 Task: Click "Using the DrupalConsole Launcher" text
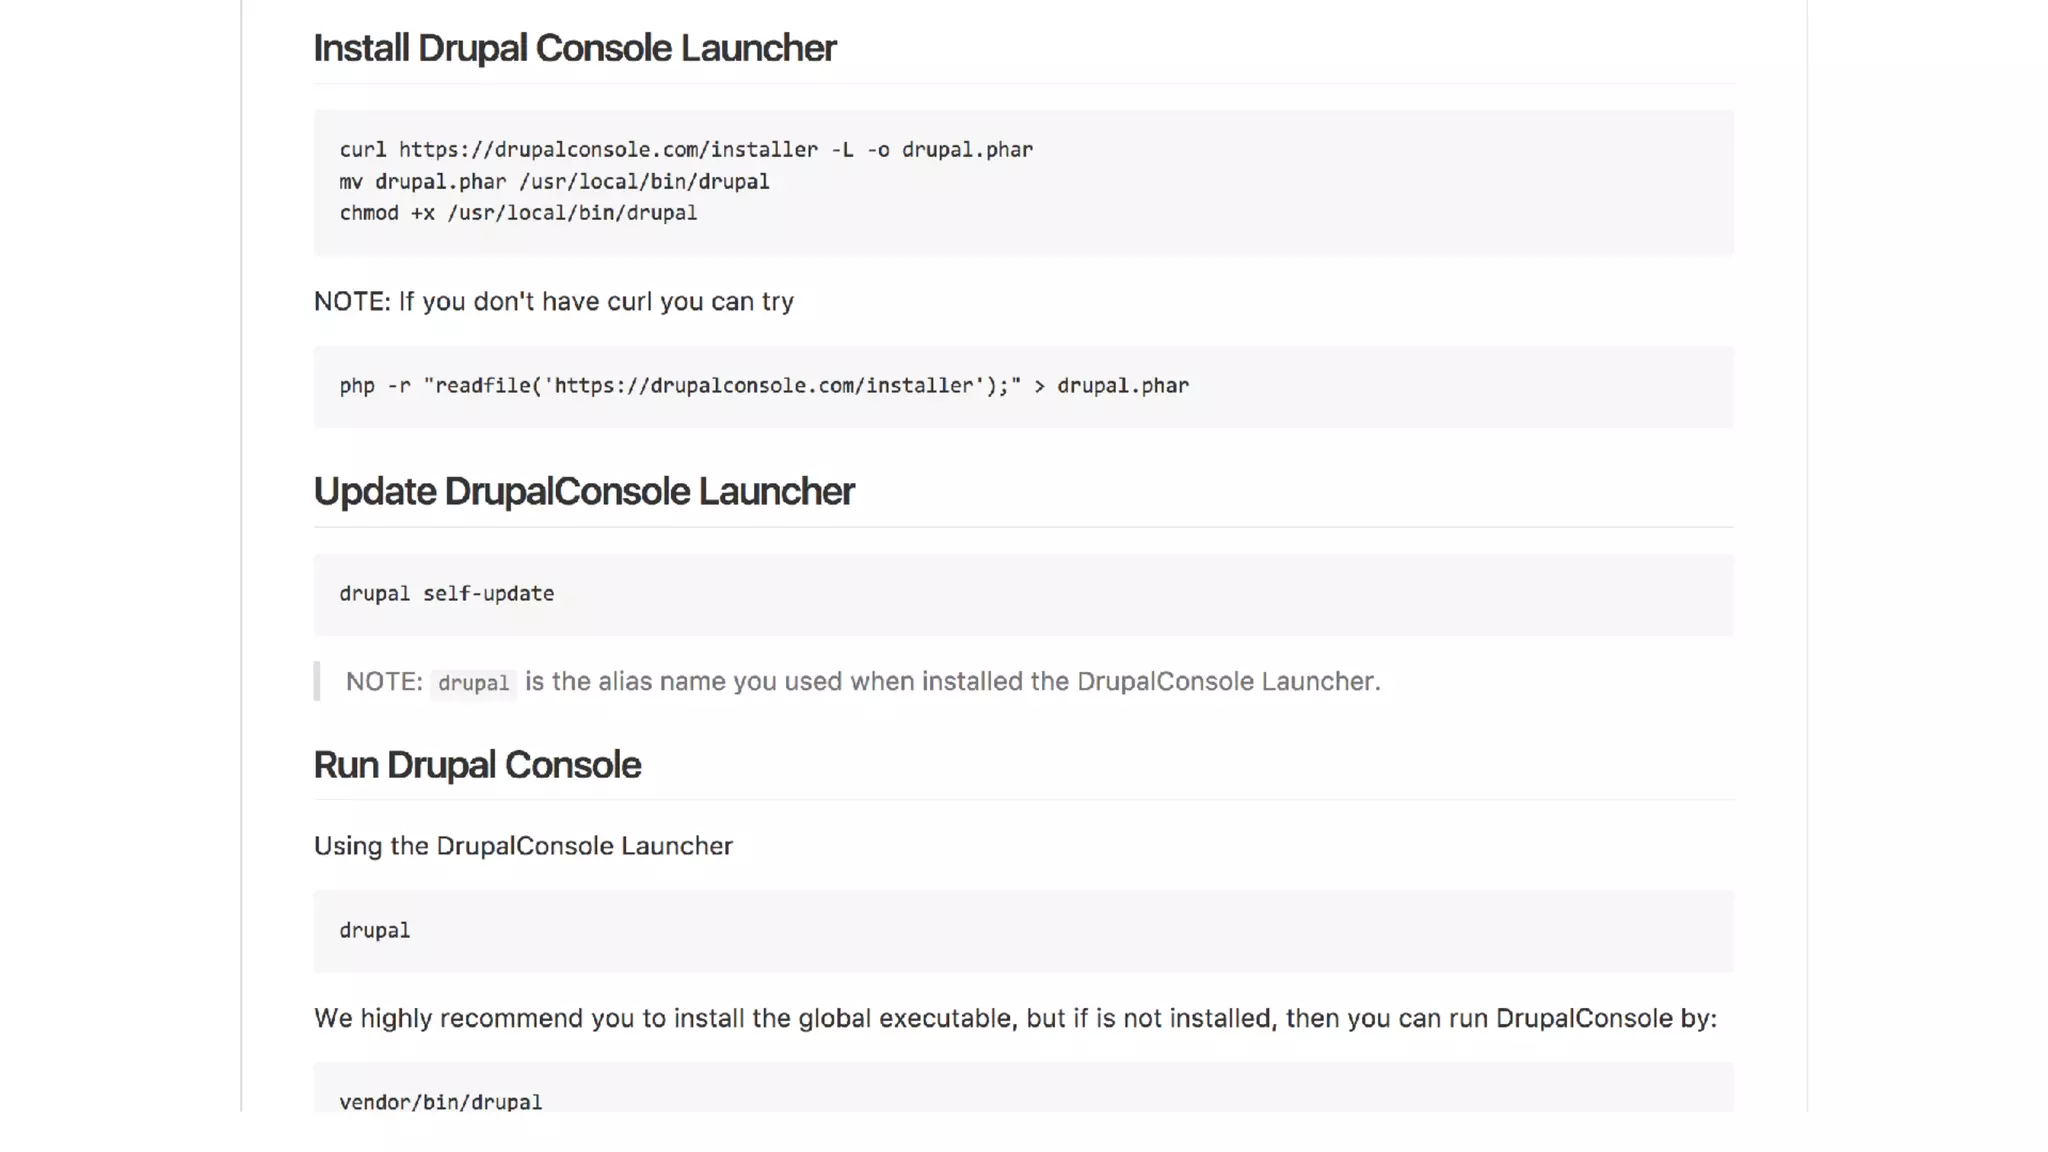click(x=522, y=846)
